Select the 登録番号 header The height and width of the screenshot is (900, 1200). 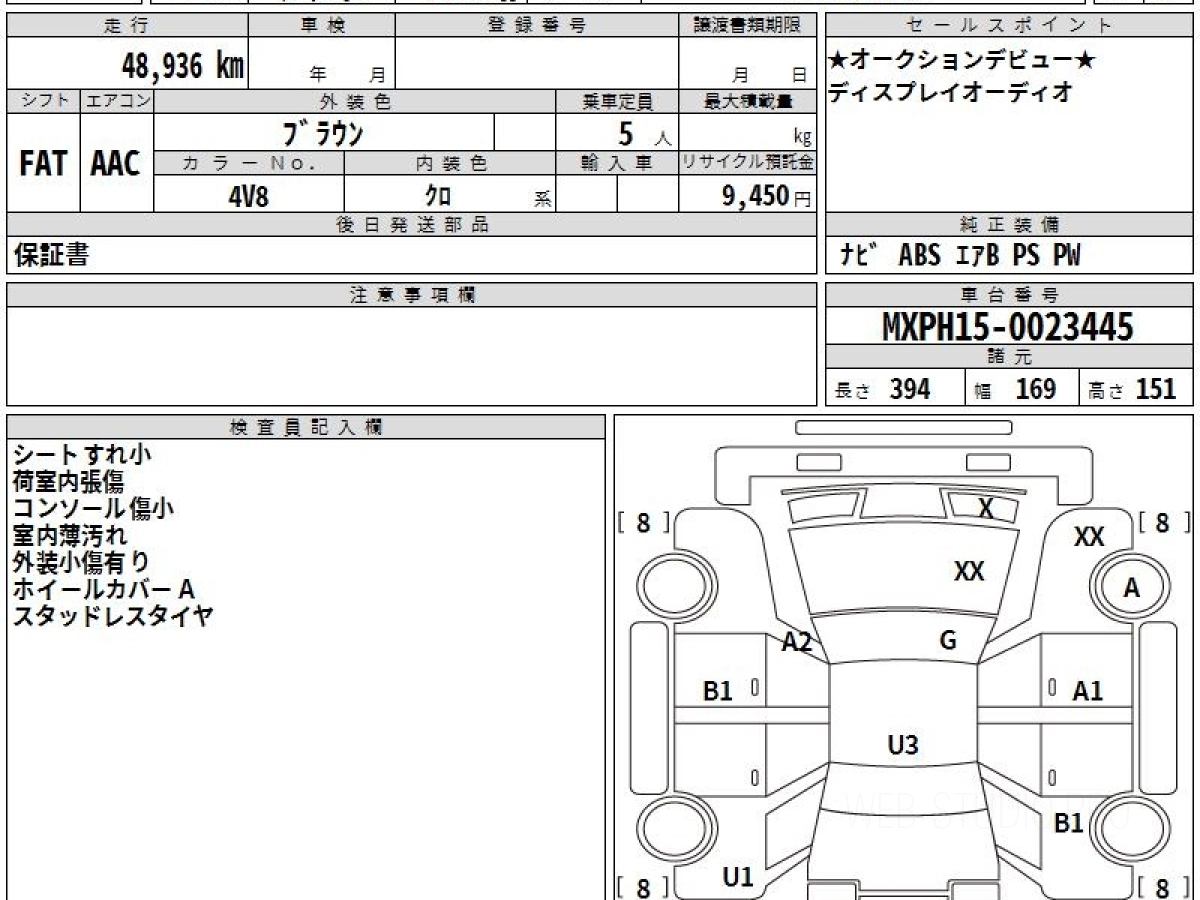pyautogui.click(x=537, y=26)
